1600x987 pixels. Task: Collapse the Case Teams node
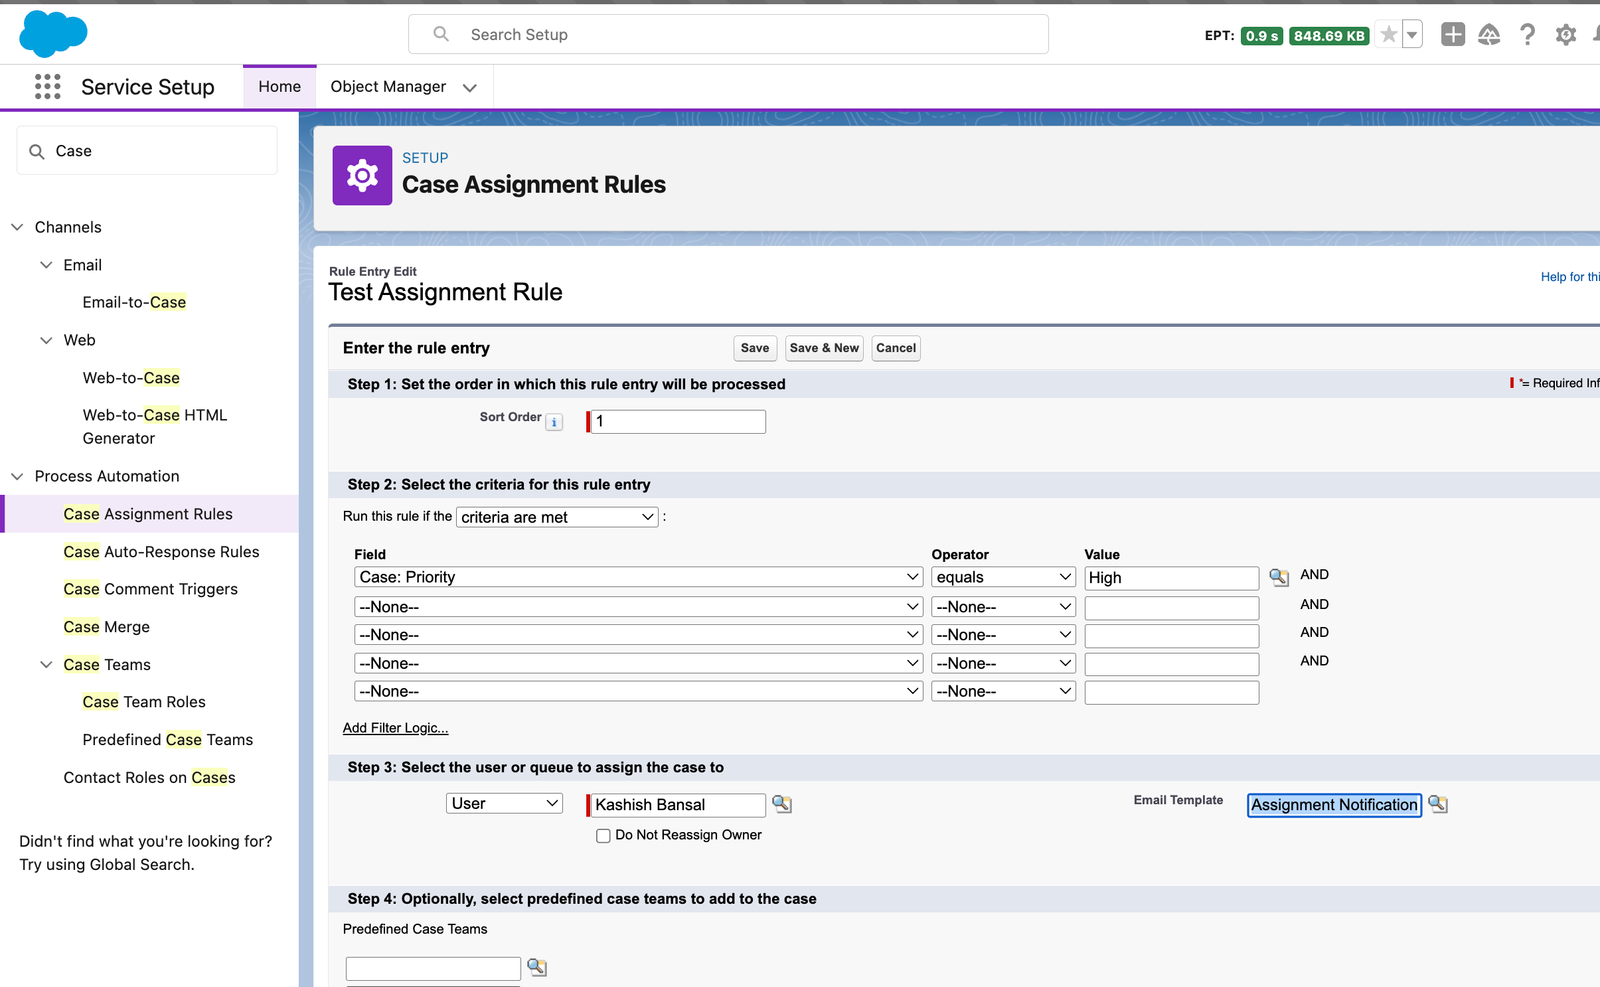click(x=46, y=664)
